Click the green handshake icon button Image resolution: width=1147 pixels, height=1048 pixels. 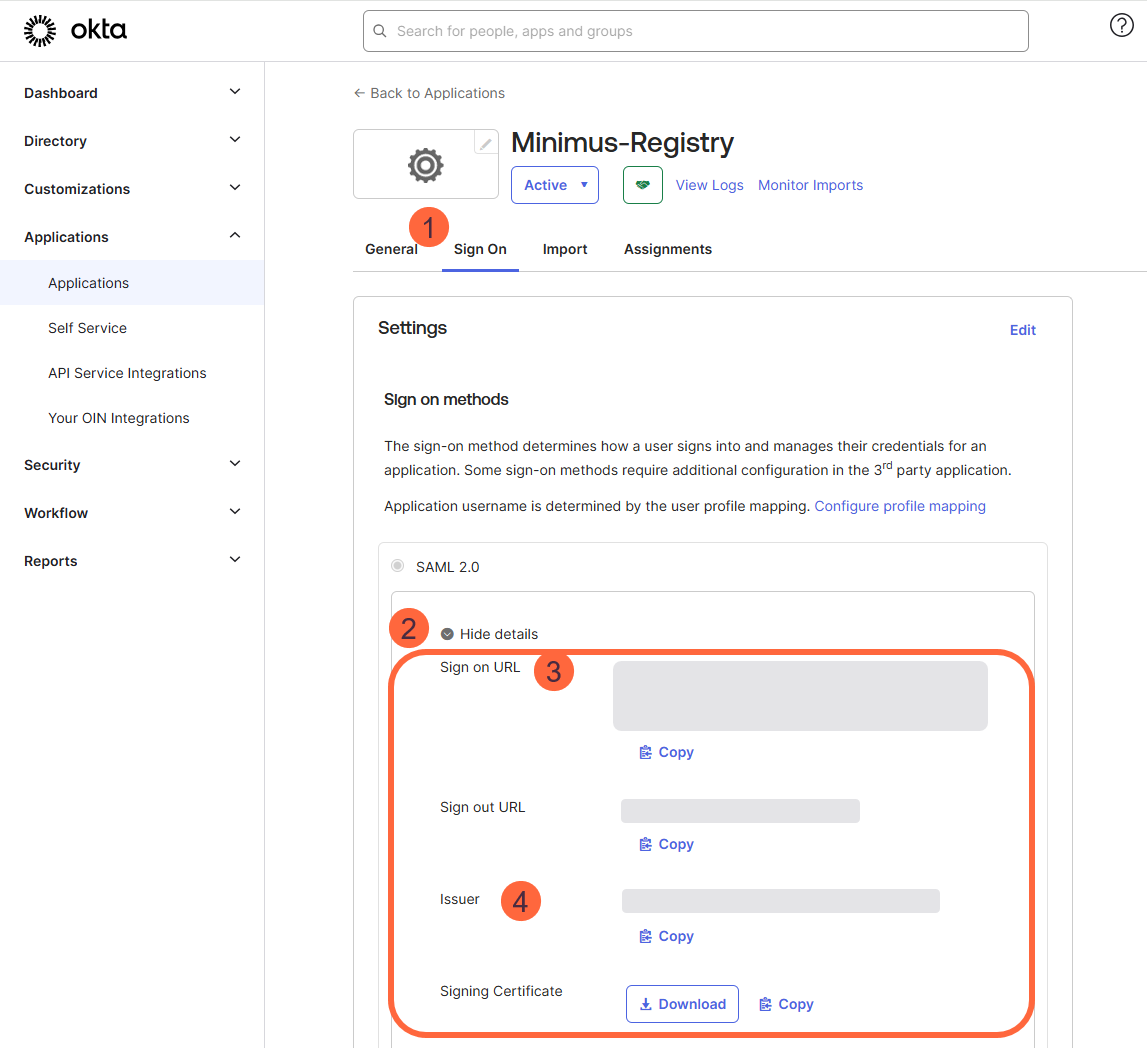point(643,185)
